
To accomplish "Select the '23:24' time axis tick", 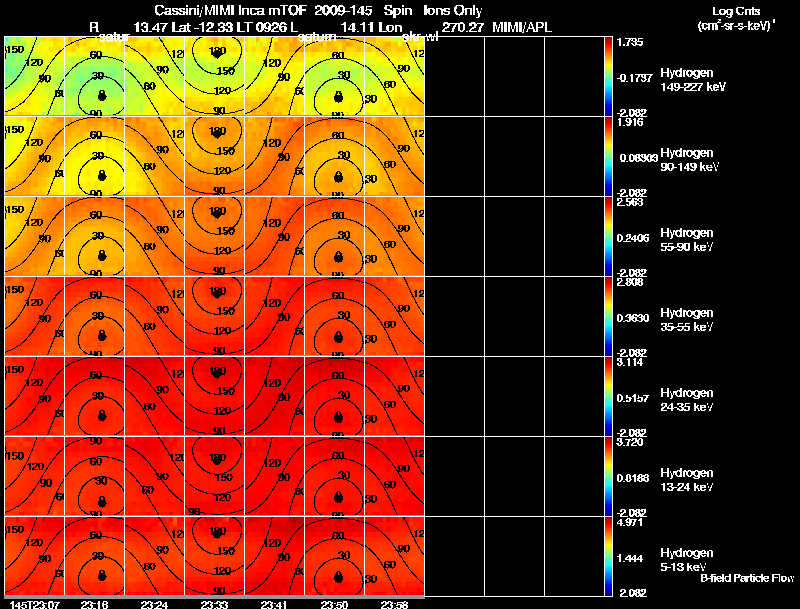I will tap(154, 604).
